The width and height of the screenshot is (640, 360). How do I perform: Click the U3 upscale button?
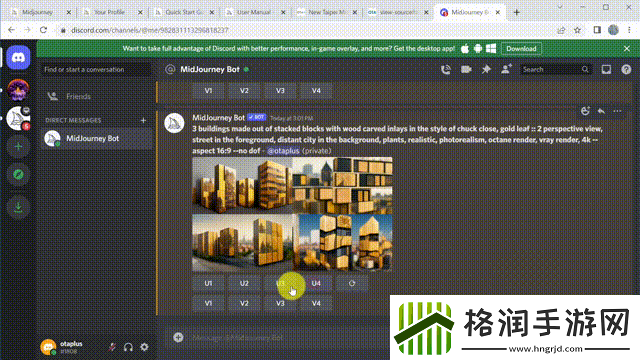[x=280, y=283]
